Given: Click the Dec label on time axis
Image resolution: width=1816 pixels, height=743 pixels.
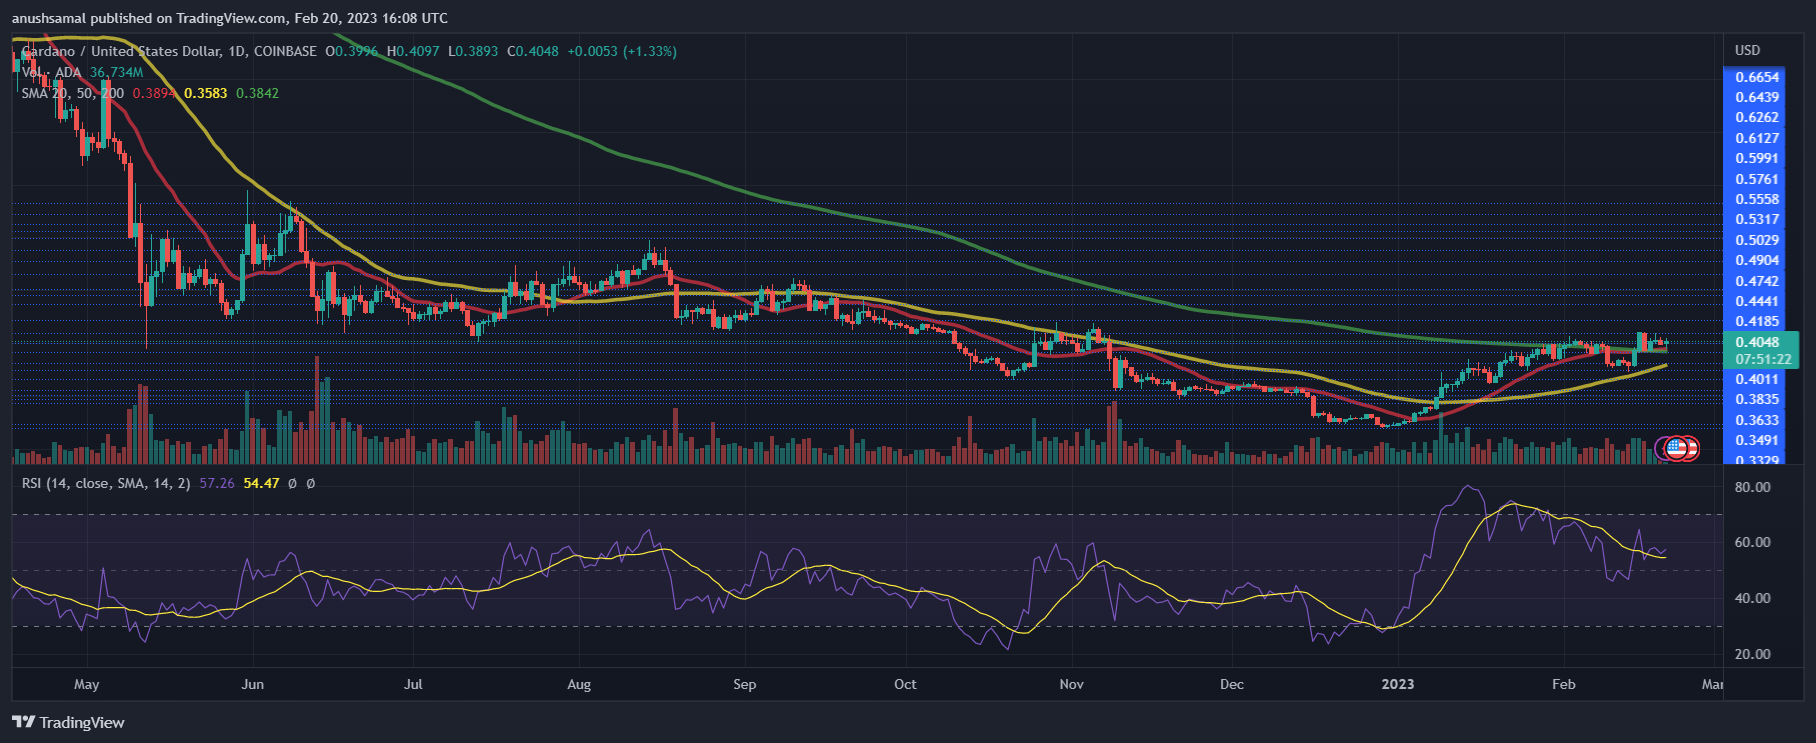Looking at the screenshot, I should pos(1232,684).
